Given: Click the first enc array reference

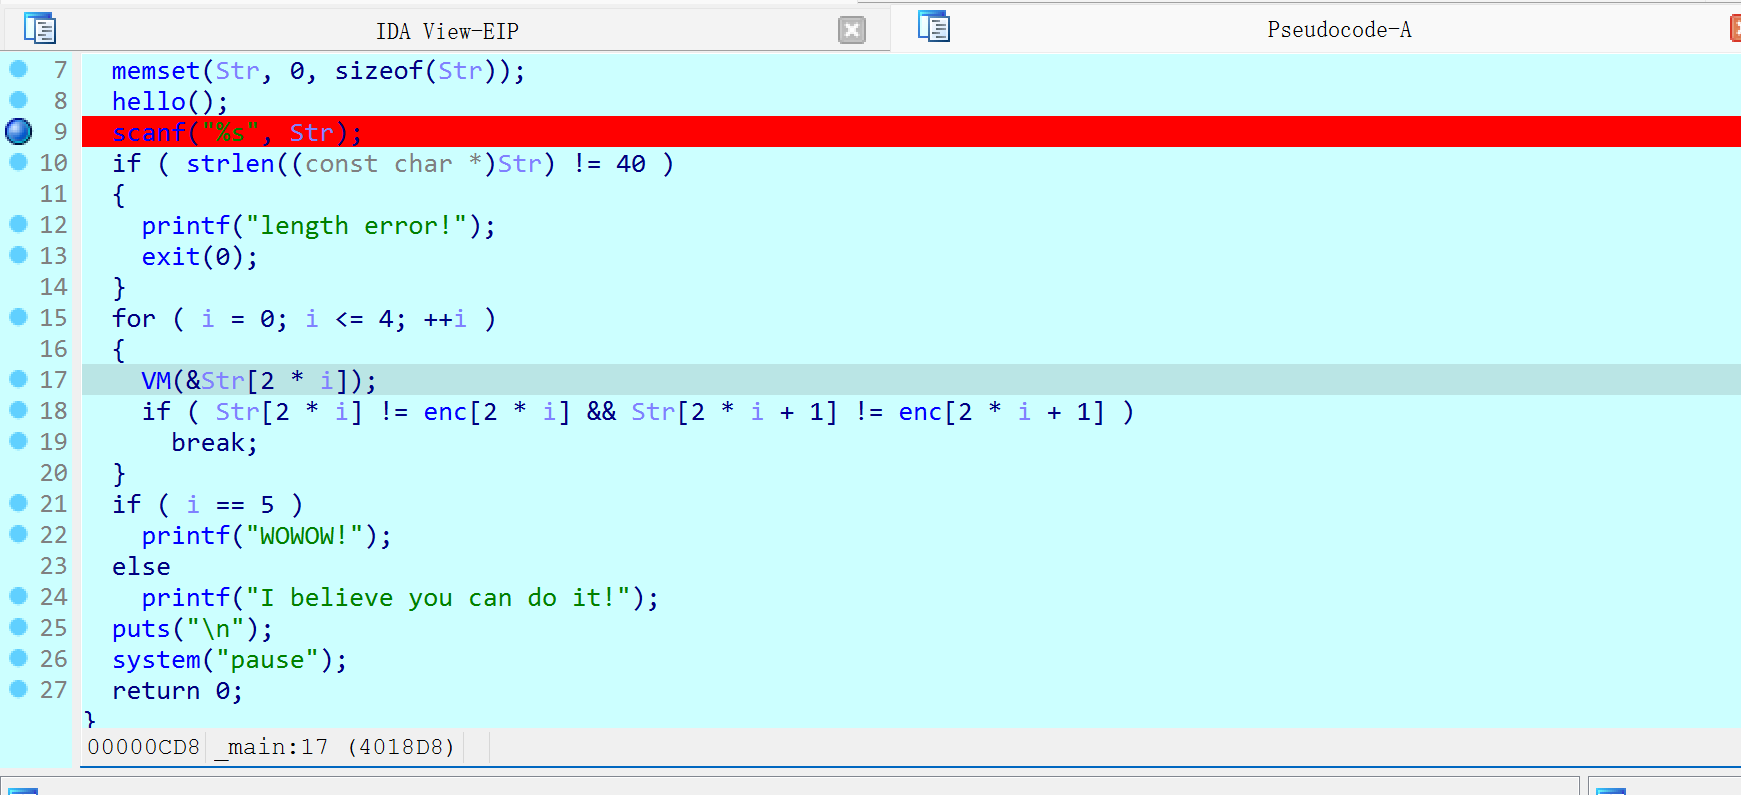Looking at the screenshot, I should (x=444, y=412).
